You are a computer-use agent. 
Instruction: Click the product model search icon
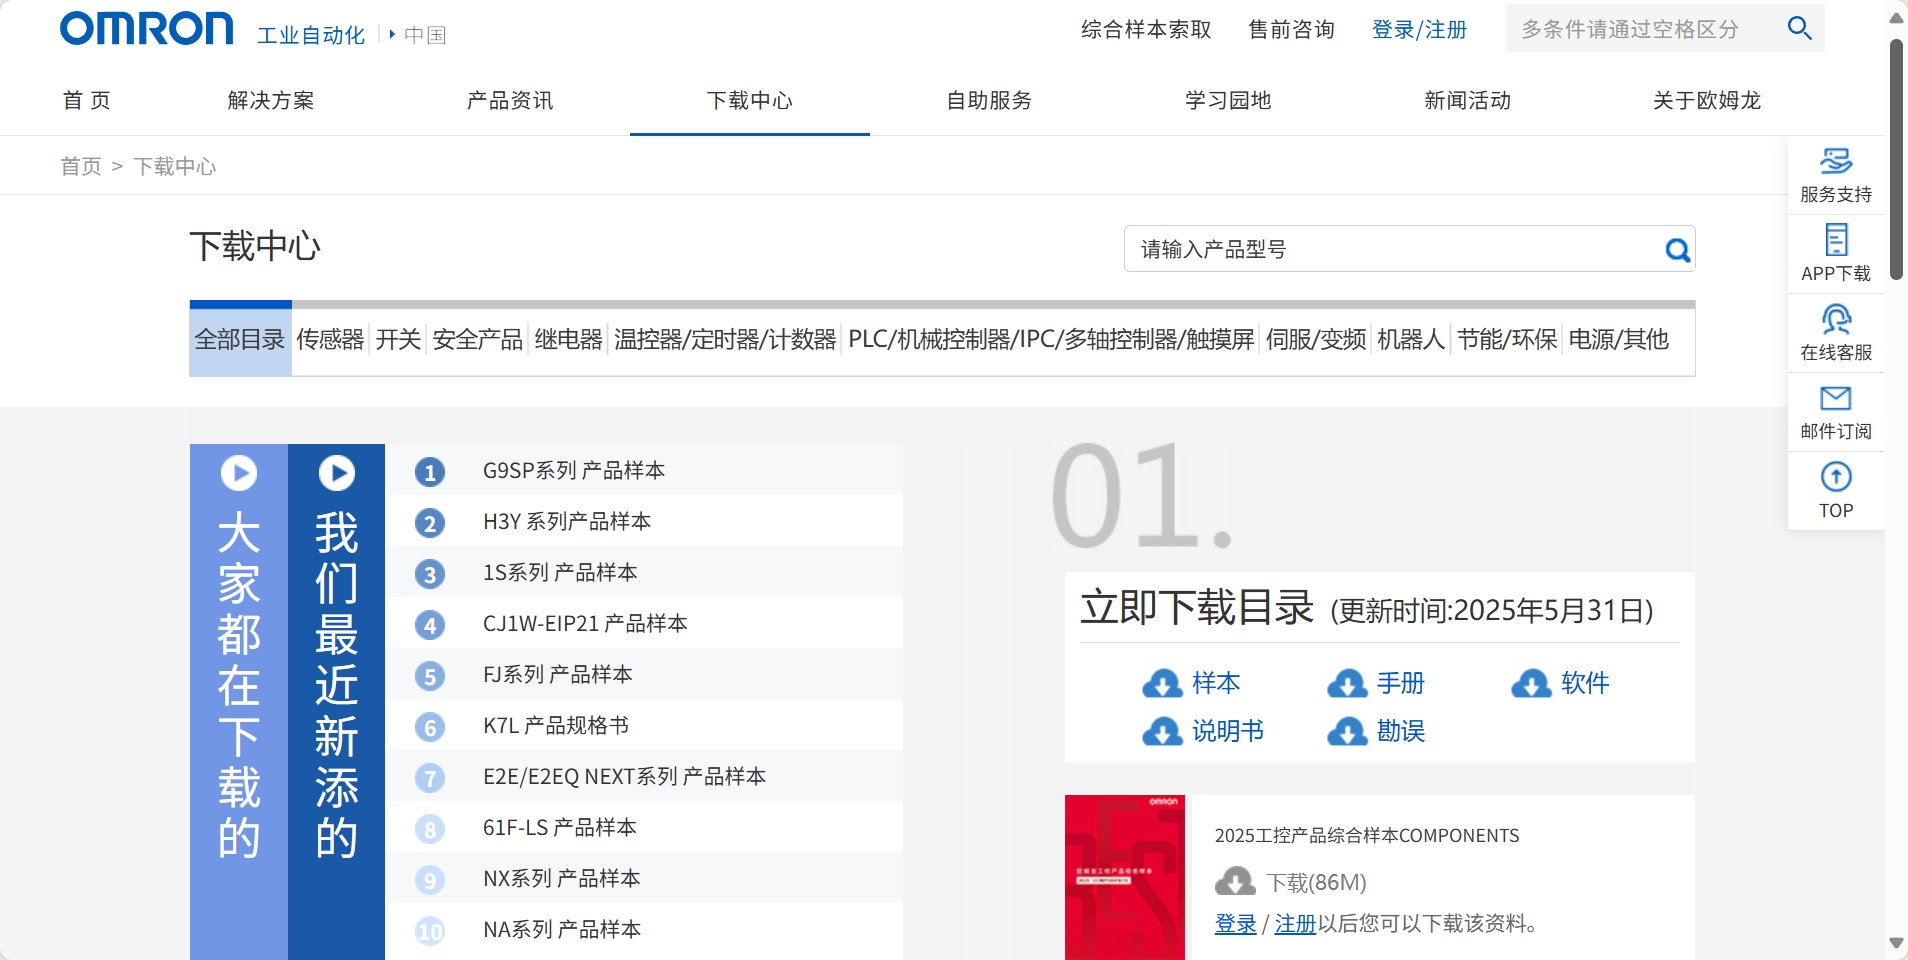(x=1677, y=250)
